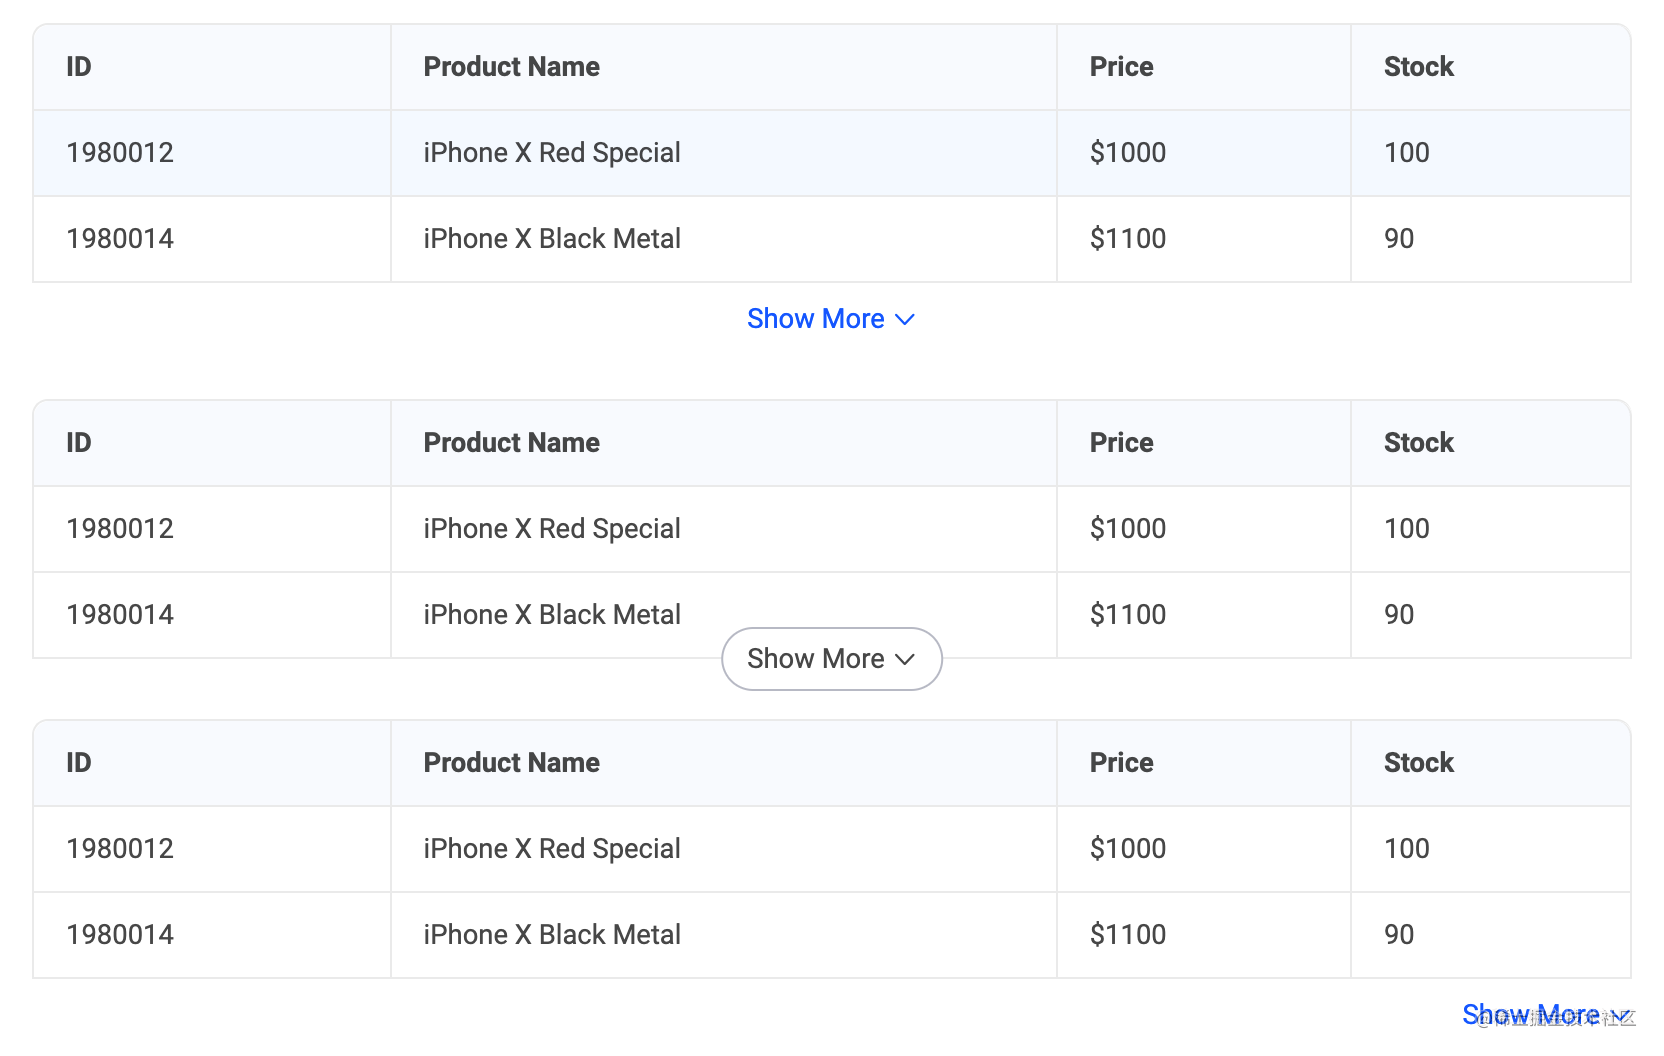Image resolution: width=1664 pixels, height=1056 pixels.
Task: Select the highlighted row ID 1980012 in first table
Action: click(120, 153)
